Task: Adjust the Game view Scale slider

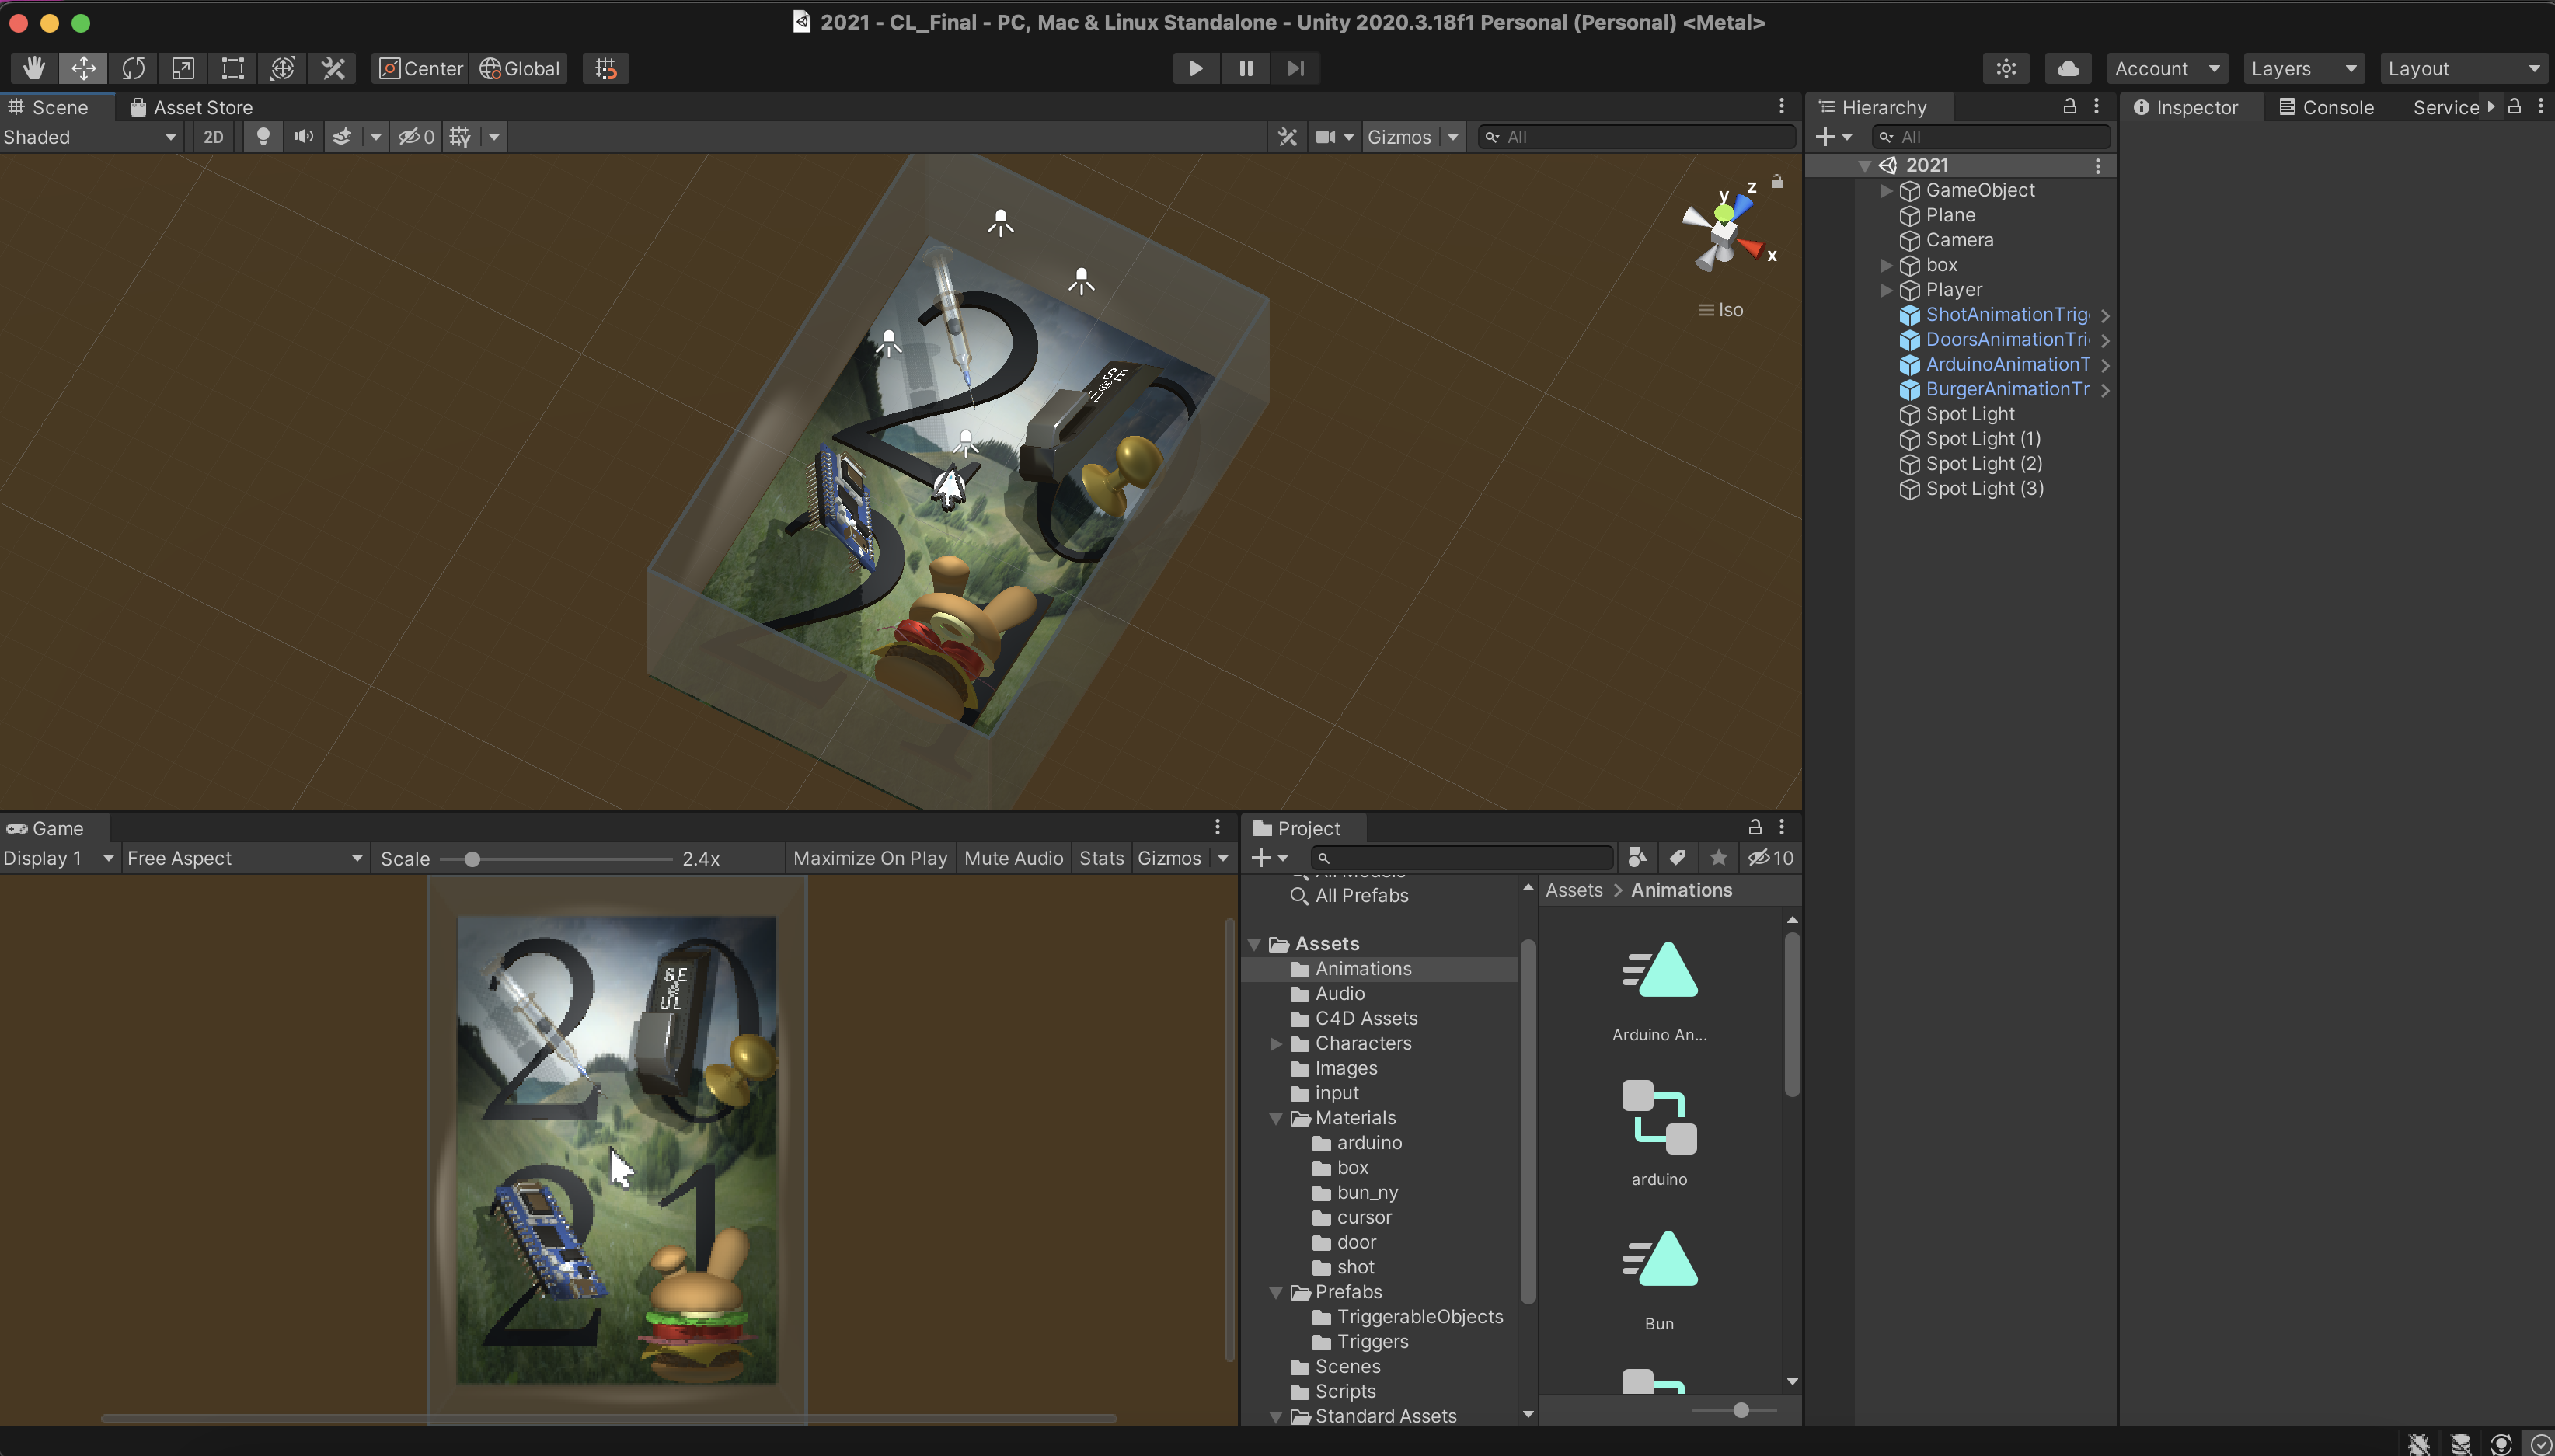Action: (x=472, y=859)
